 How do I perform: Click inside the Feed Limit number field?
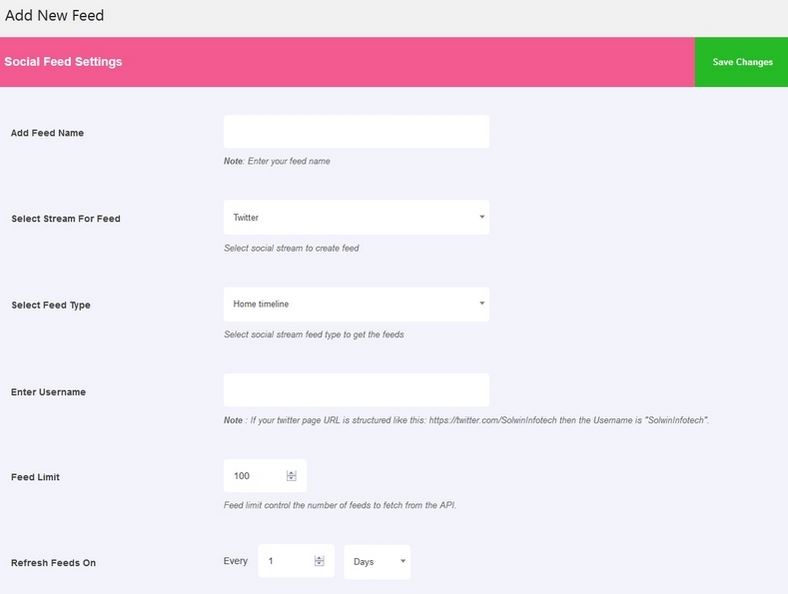pos(265,476)
